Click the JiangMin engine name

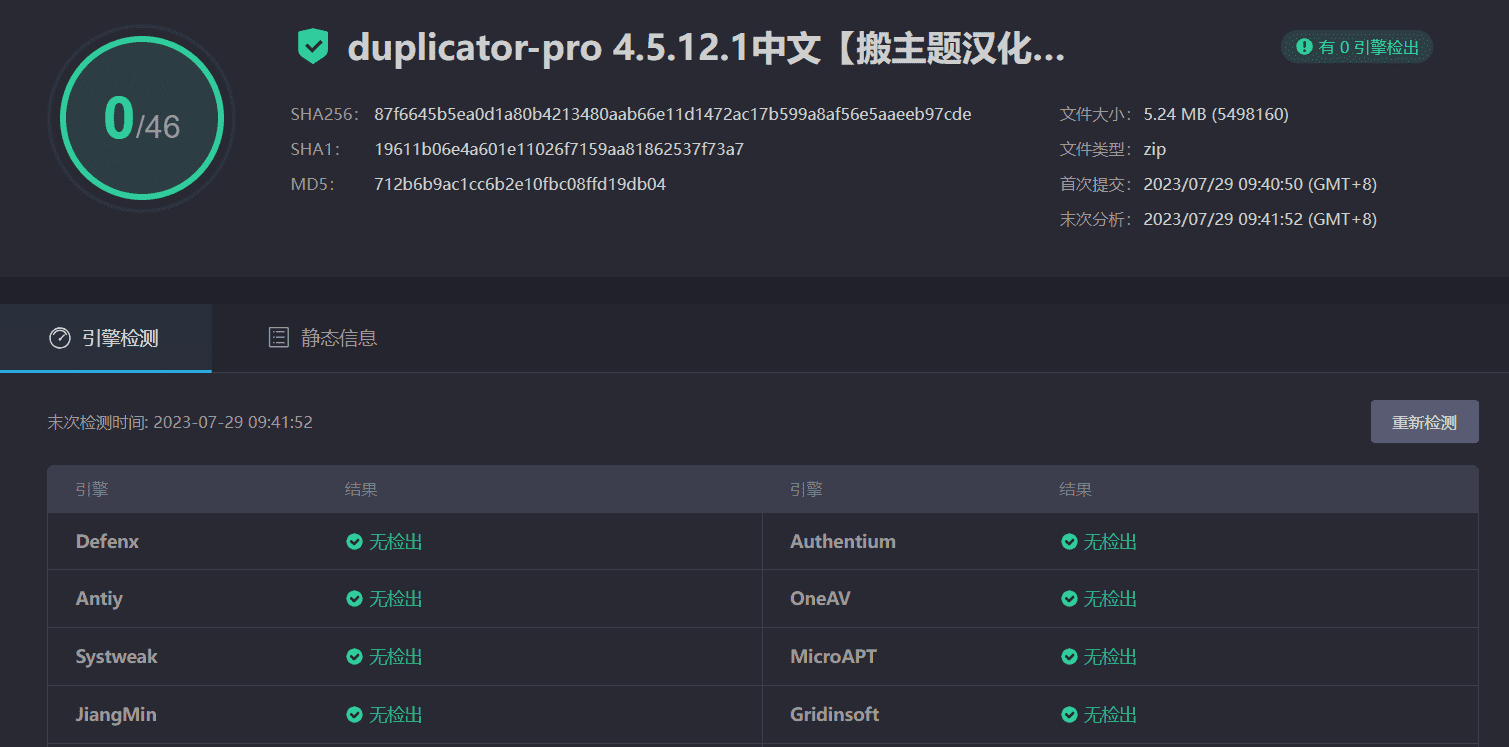[116, 715]
